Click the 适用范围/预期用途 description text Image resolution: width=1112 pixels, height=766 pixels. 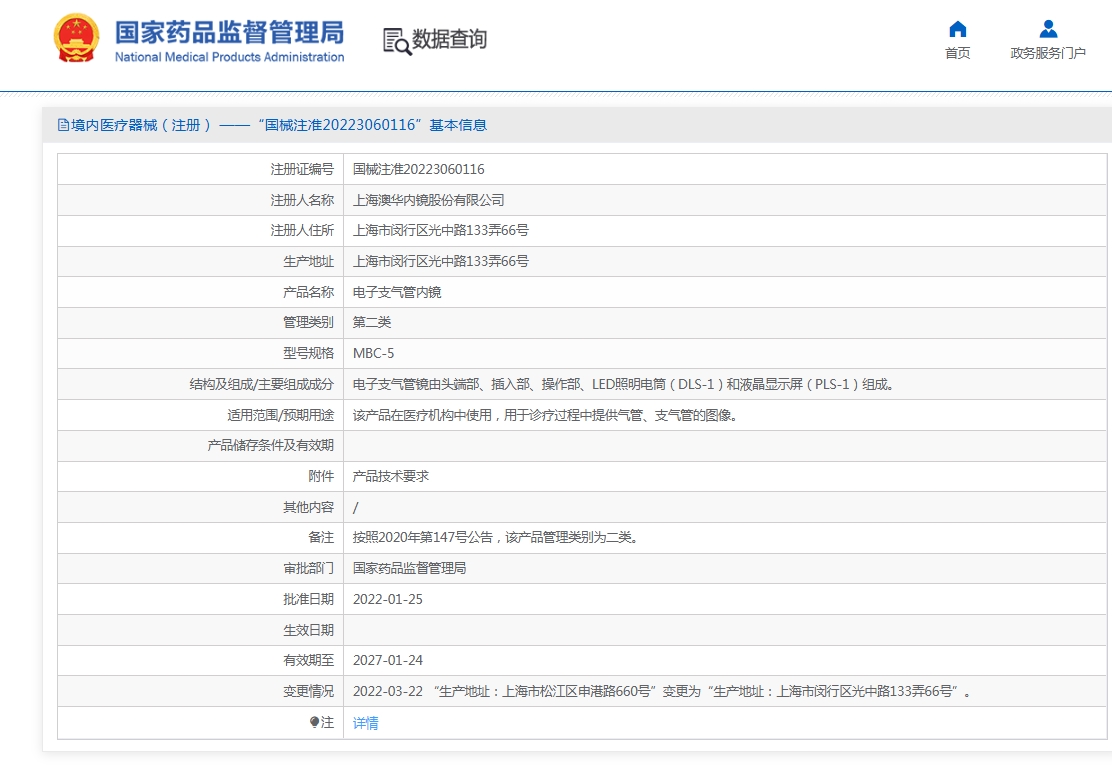(x=545, y=415)
